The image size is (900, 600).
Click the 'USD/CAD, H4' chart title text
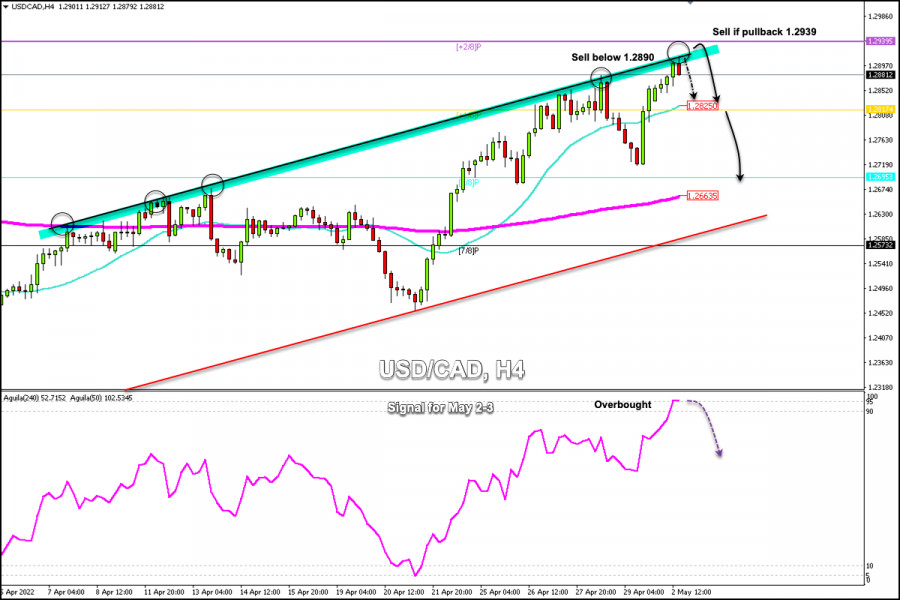pos(452,370)
